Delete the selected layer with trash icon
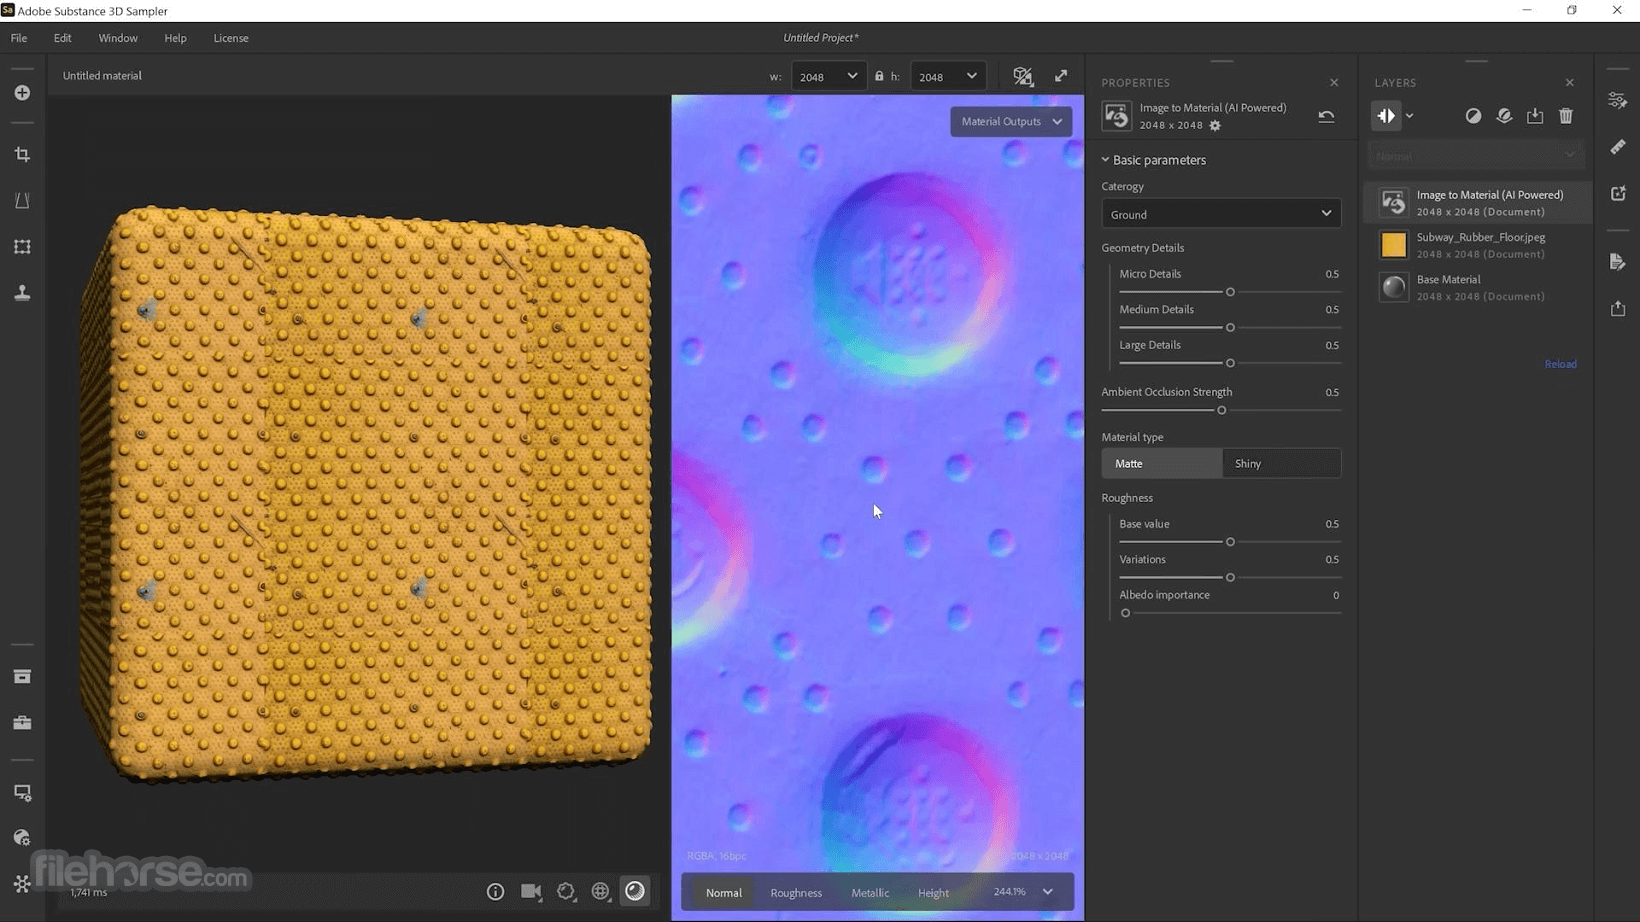Image resolution: width=1640 pixels, height=922 pixels. (x=1566, y=116)
